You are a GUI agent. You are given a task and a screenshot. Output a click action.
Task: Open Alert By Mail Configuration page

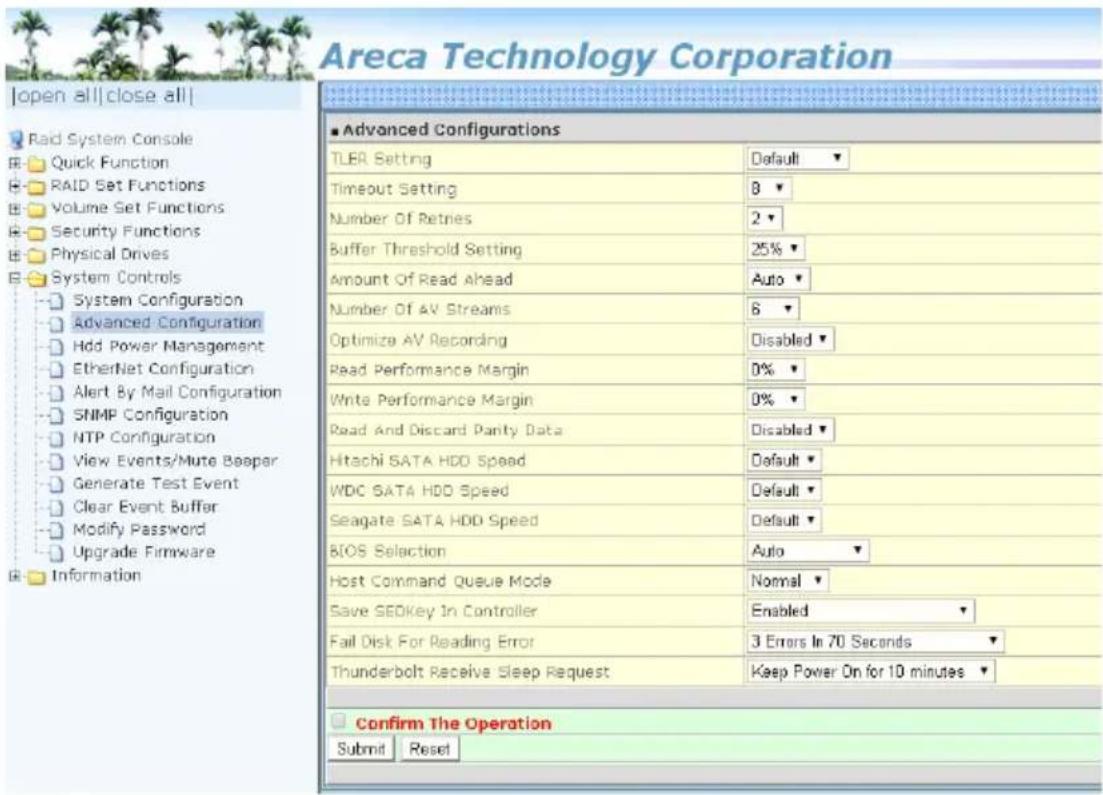[x=177, y=392]
